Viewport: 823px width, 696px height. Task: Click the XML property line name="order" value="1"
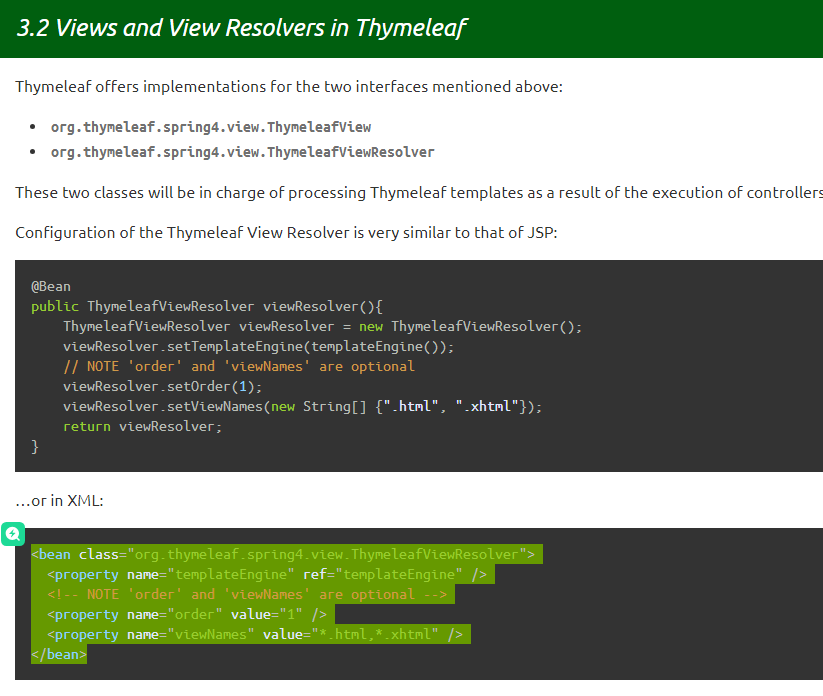click(187, 614)
